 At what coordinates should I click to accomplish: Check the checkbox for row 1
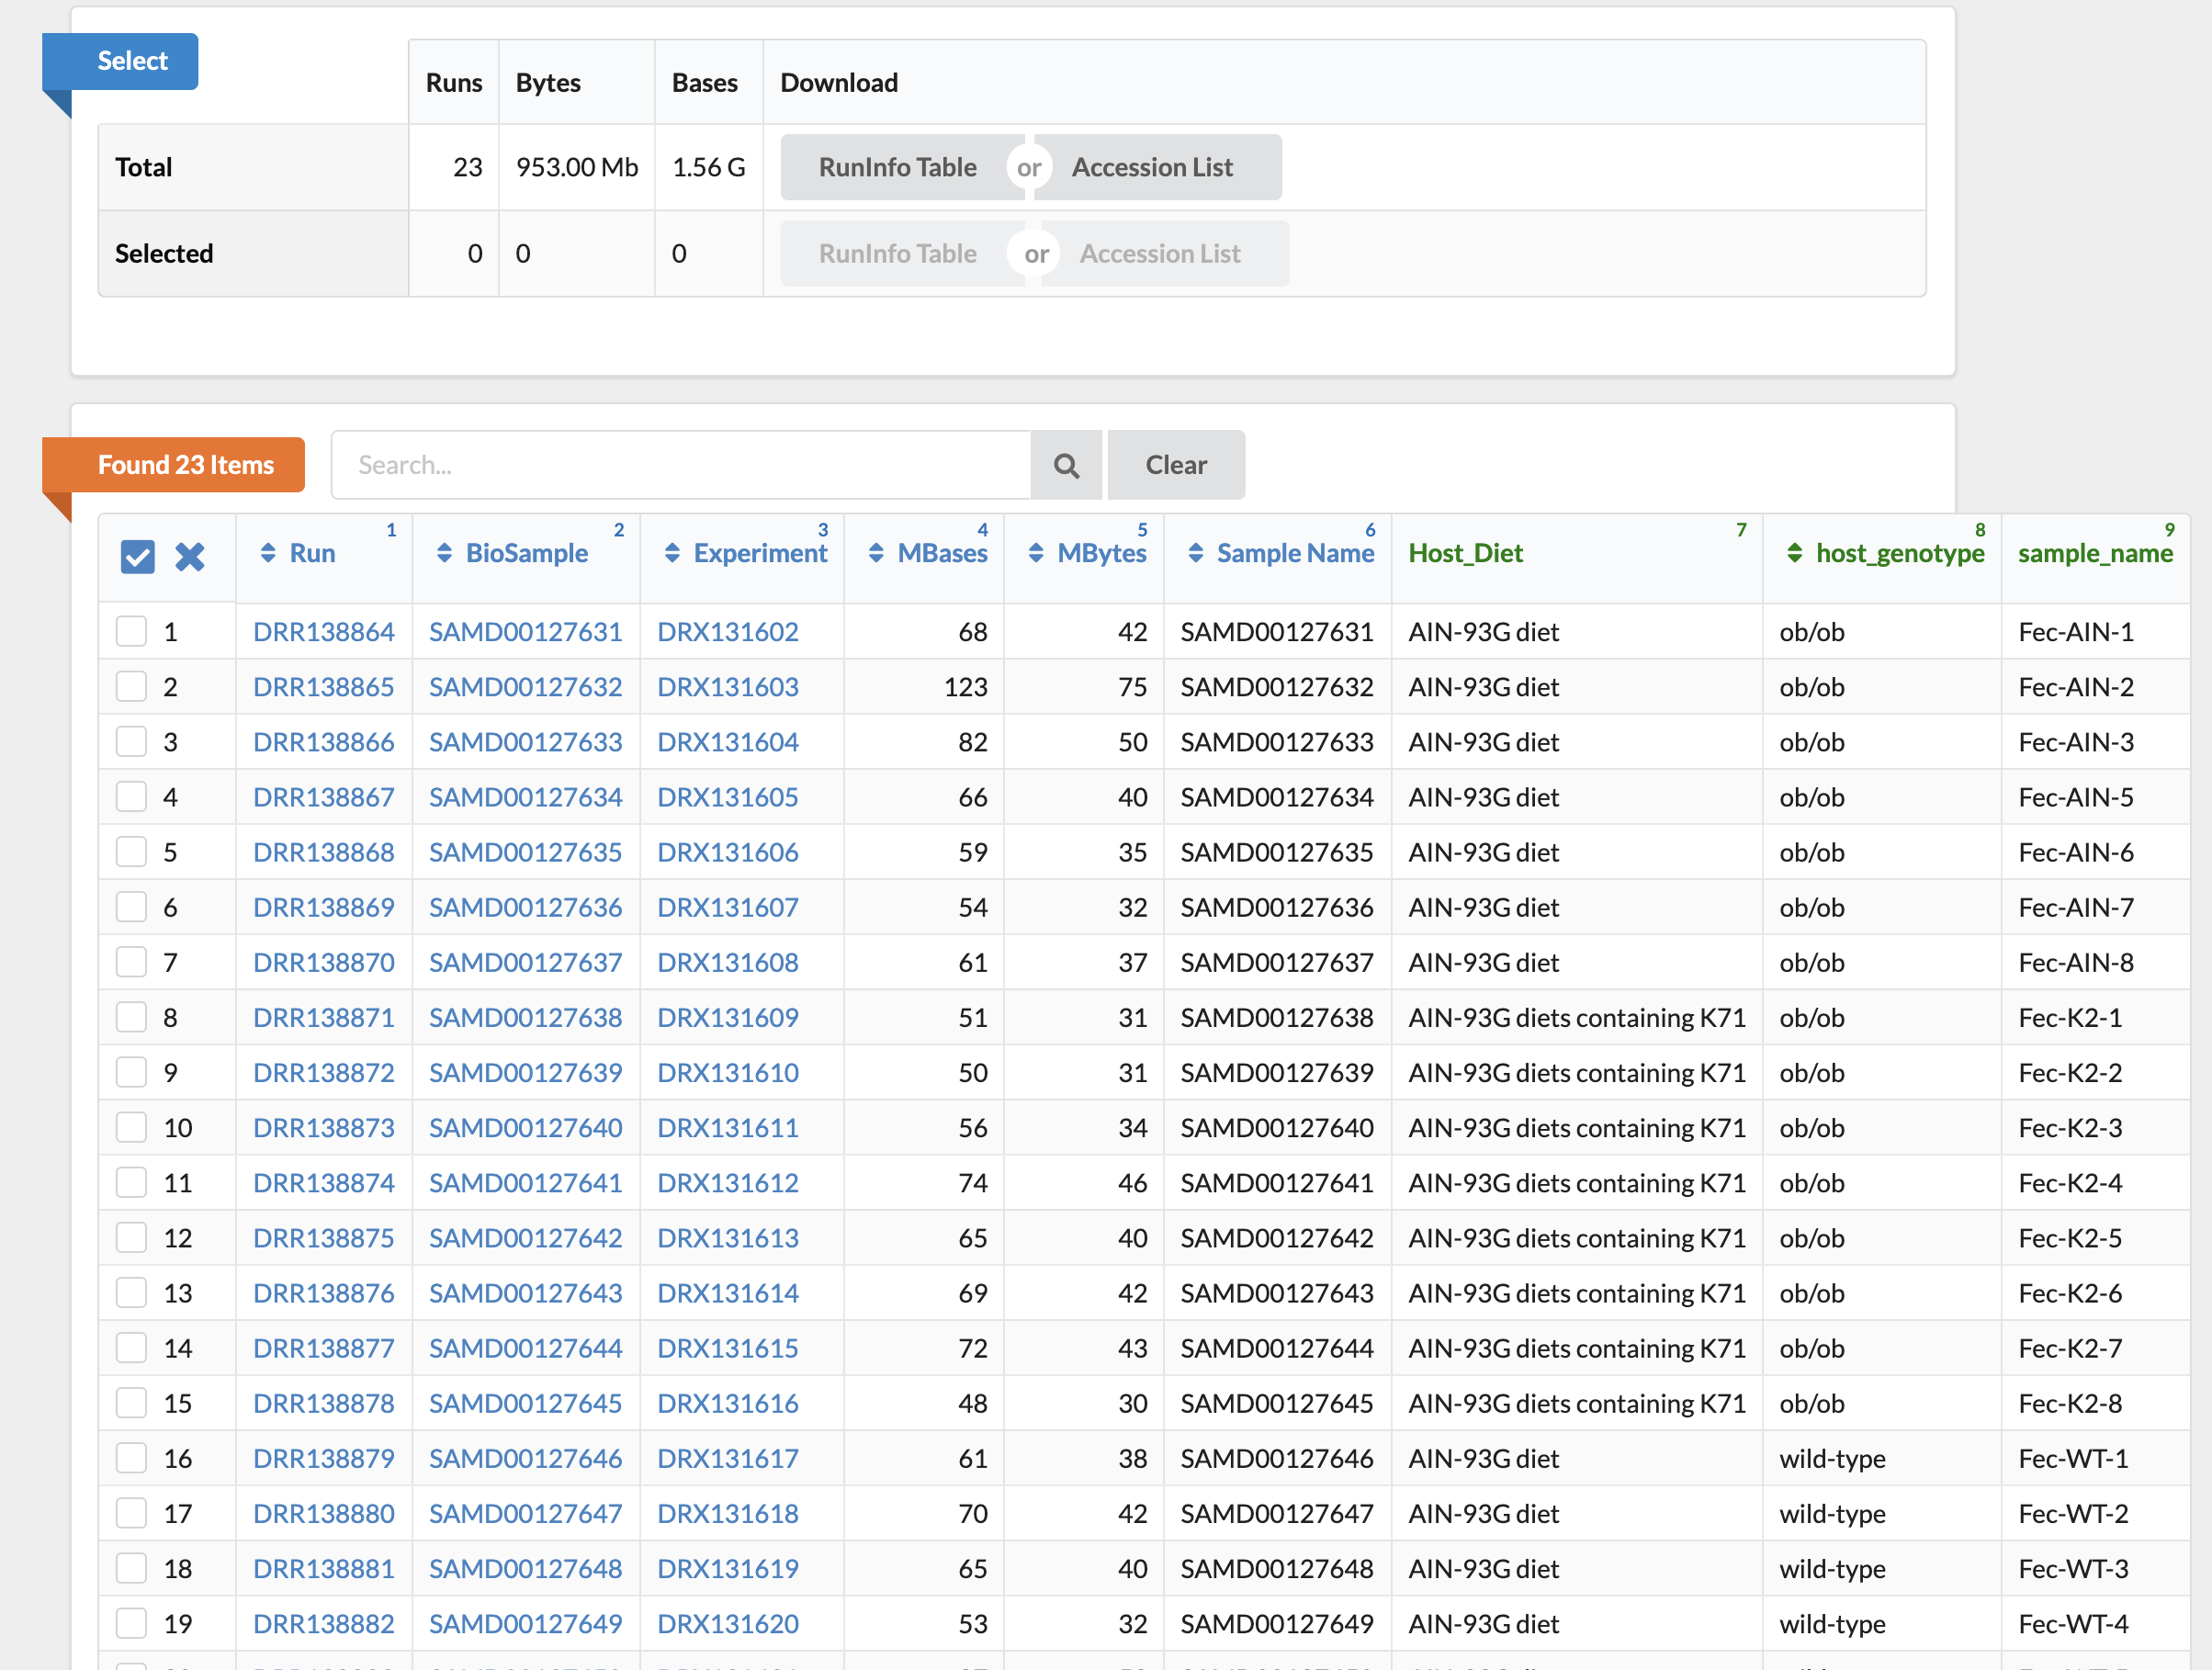pos(131,631)
